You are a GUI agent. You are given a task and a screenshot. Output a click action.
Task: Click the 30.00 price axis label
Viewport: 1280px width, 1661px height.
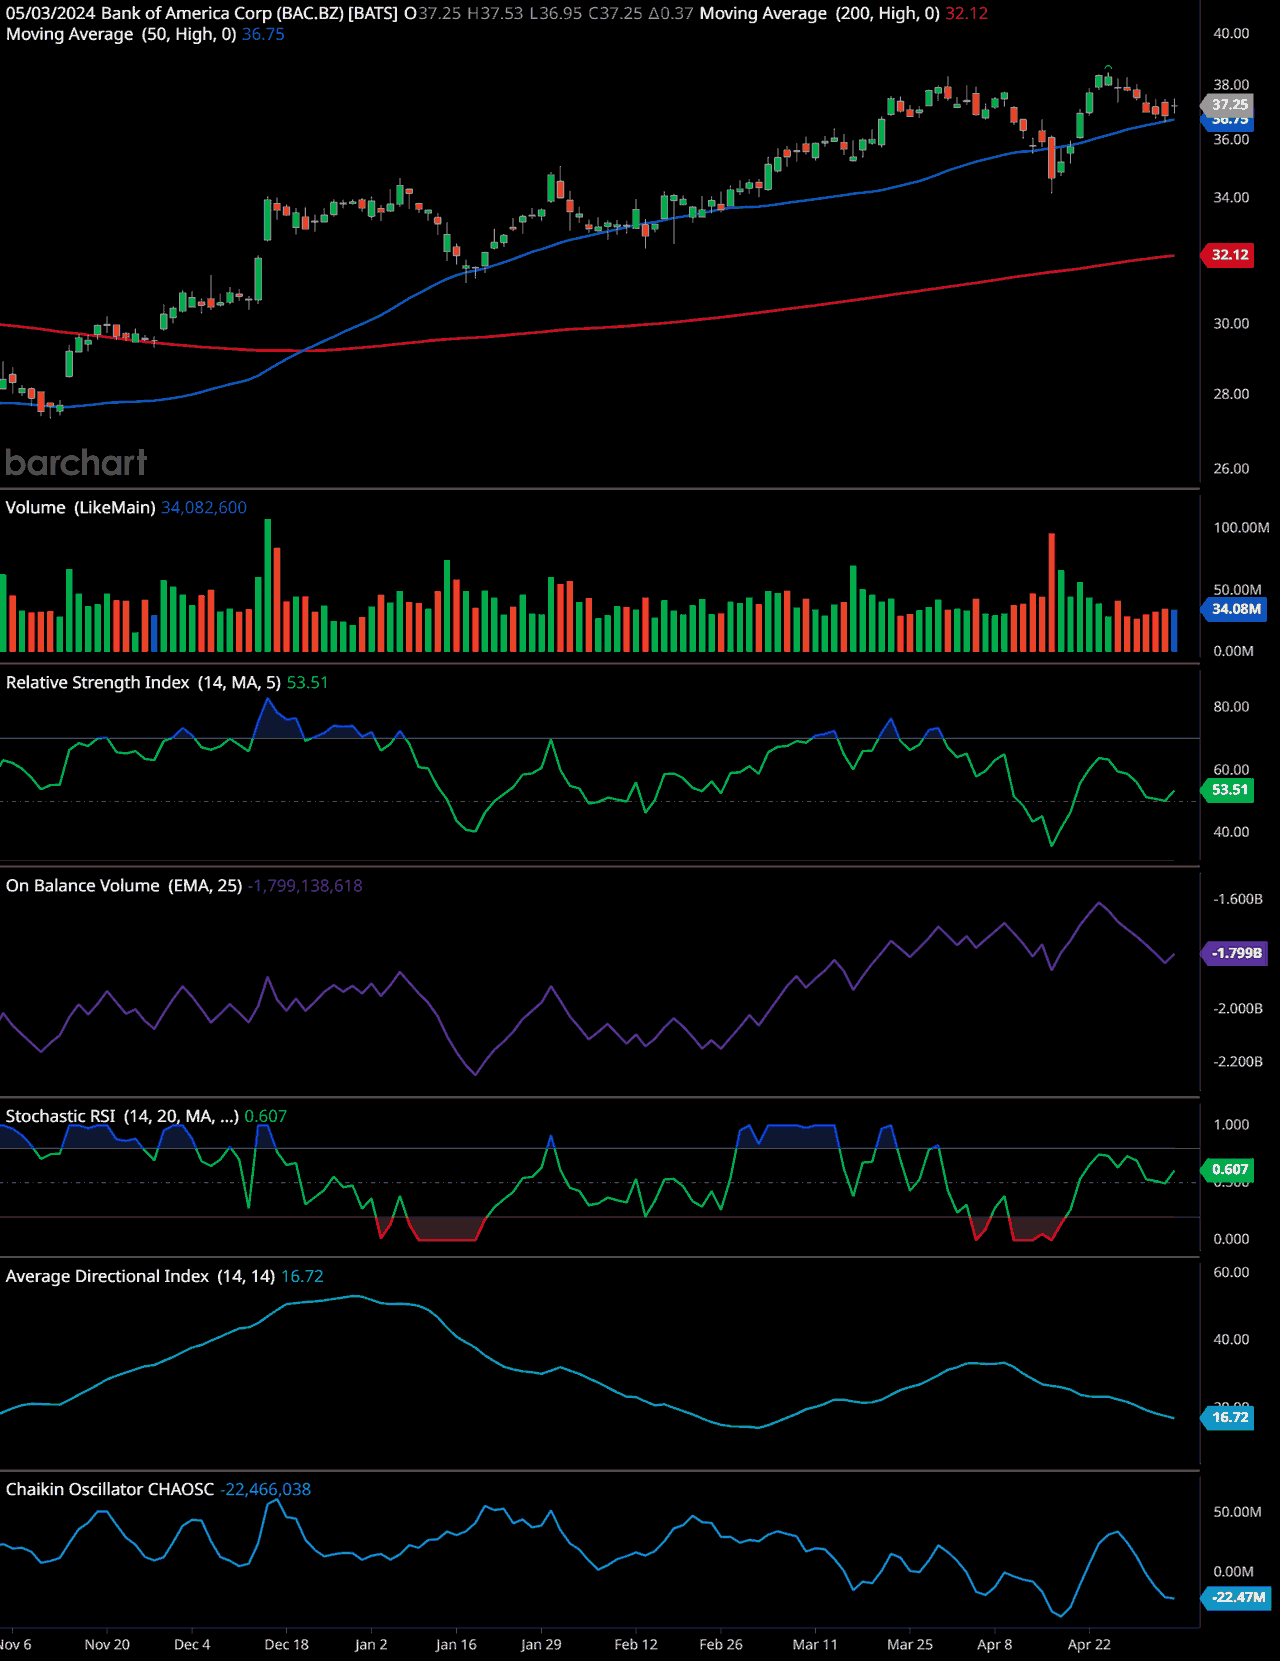(x=1231, y=324)
